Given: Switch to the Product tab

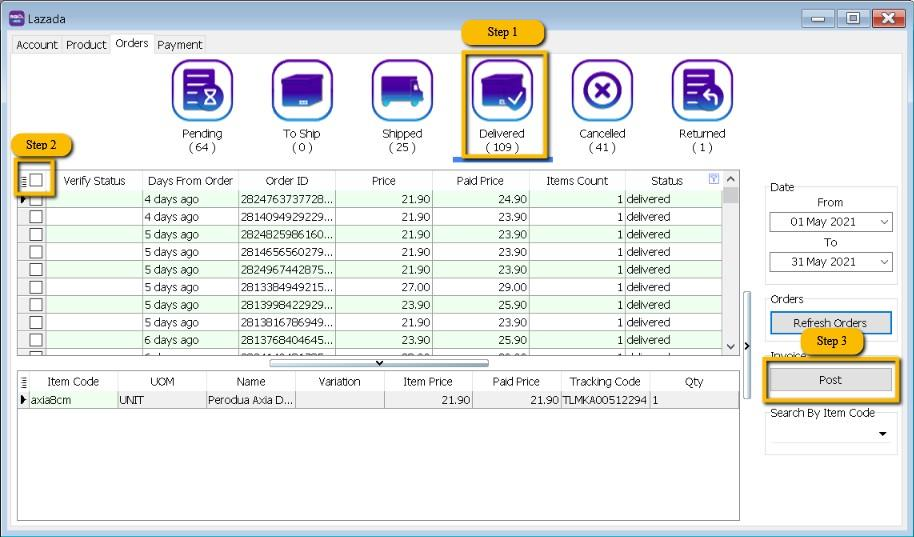Looking at the screenshot, I should point(86,45).
